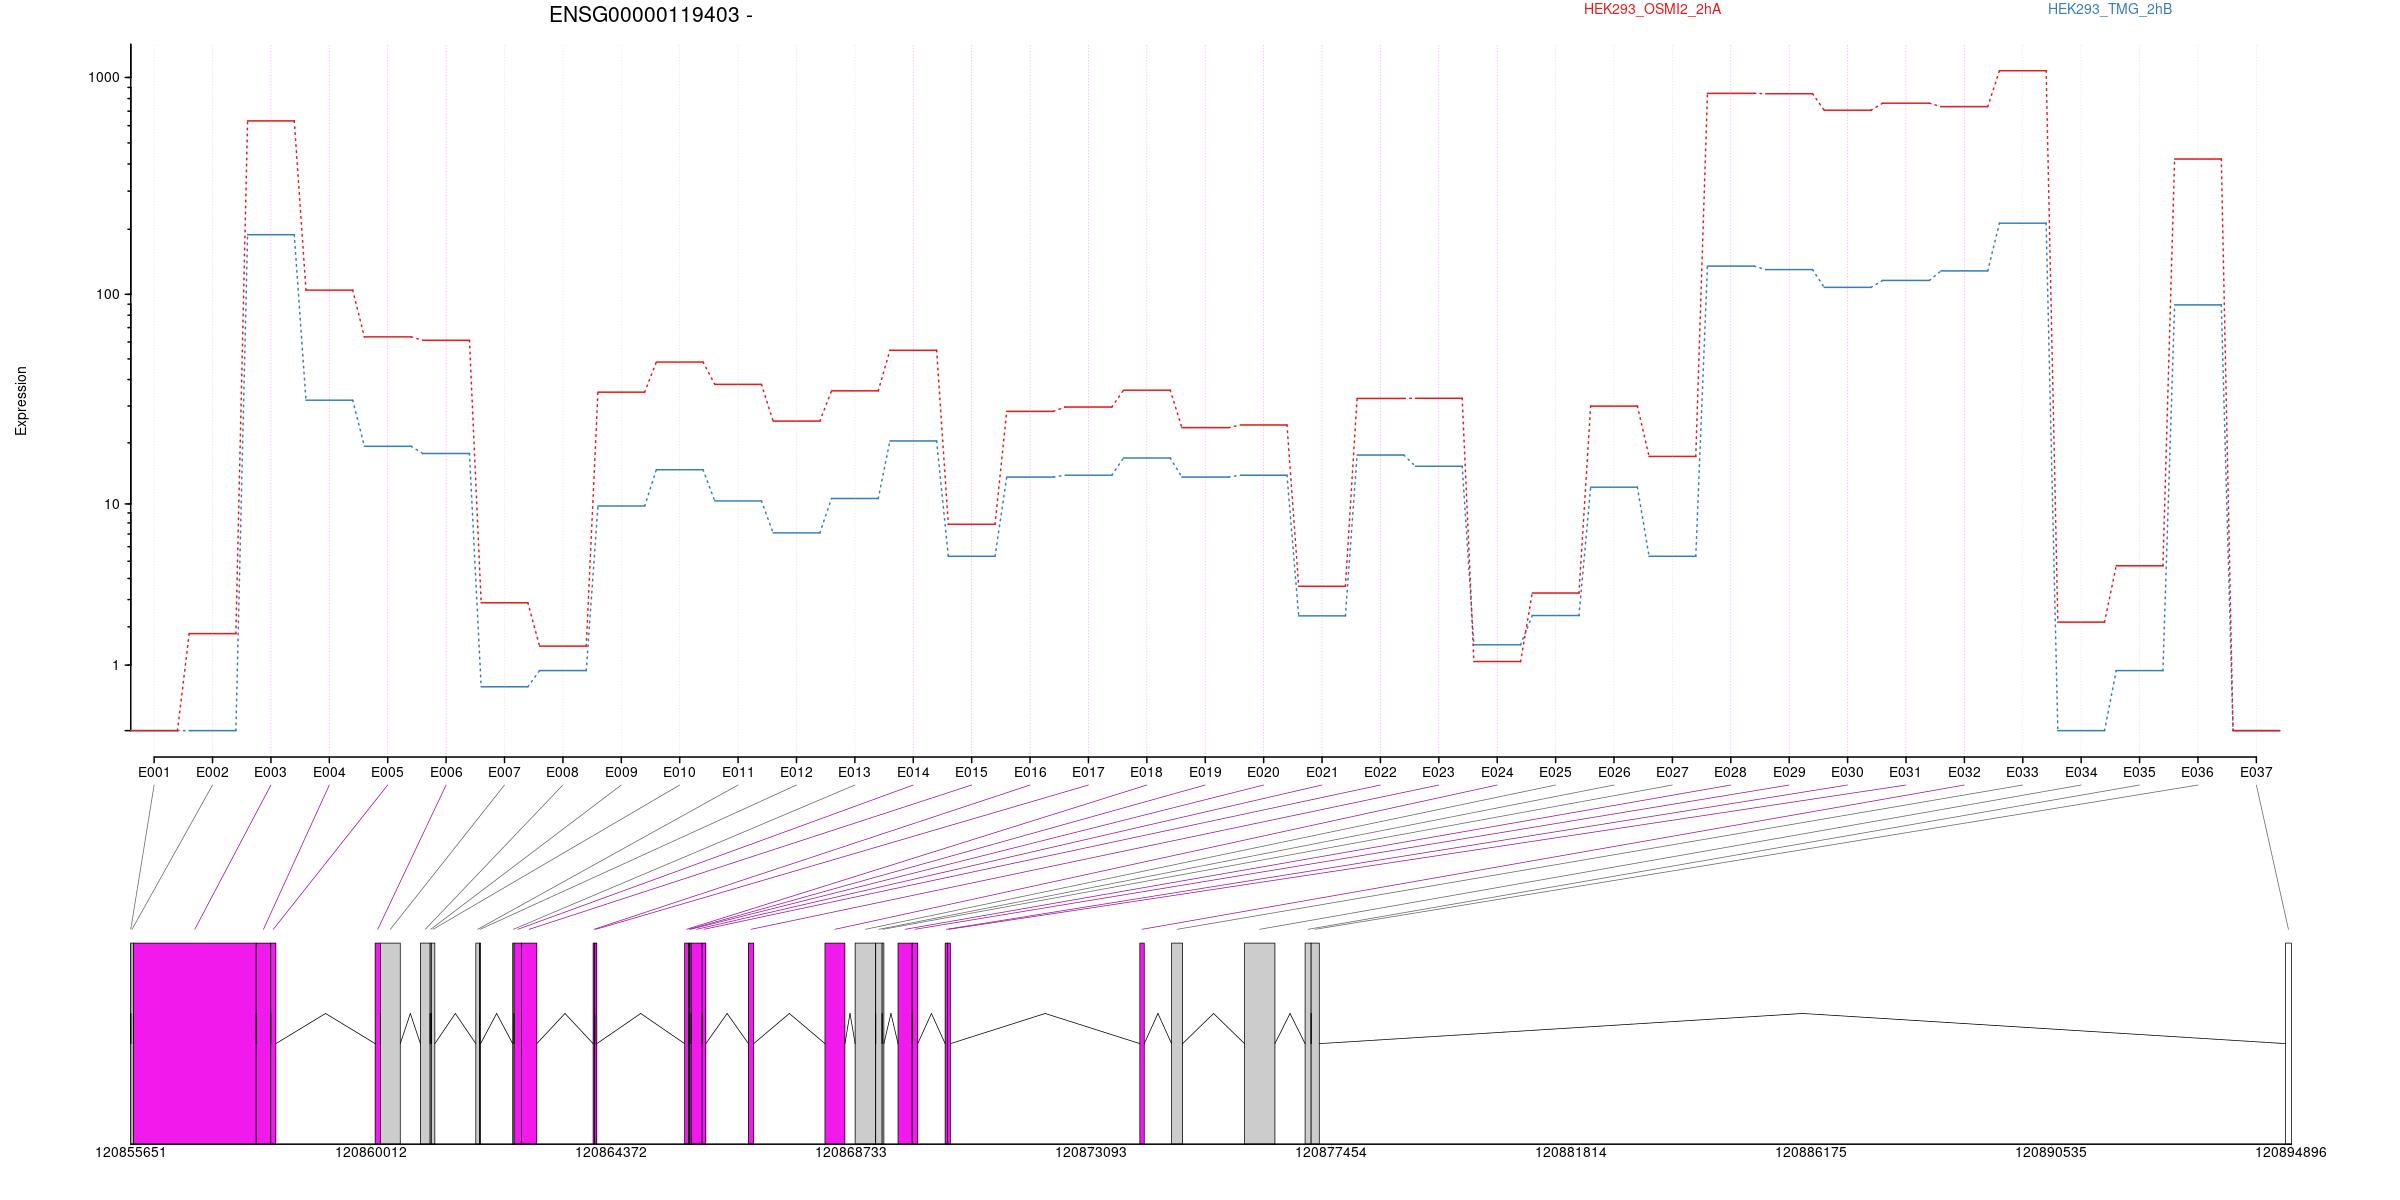Click exon label E009
Viewport: 2400px width, 1200px height.
tap(621, 772)
